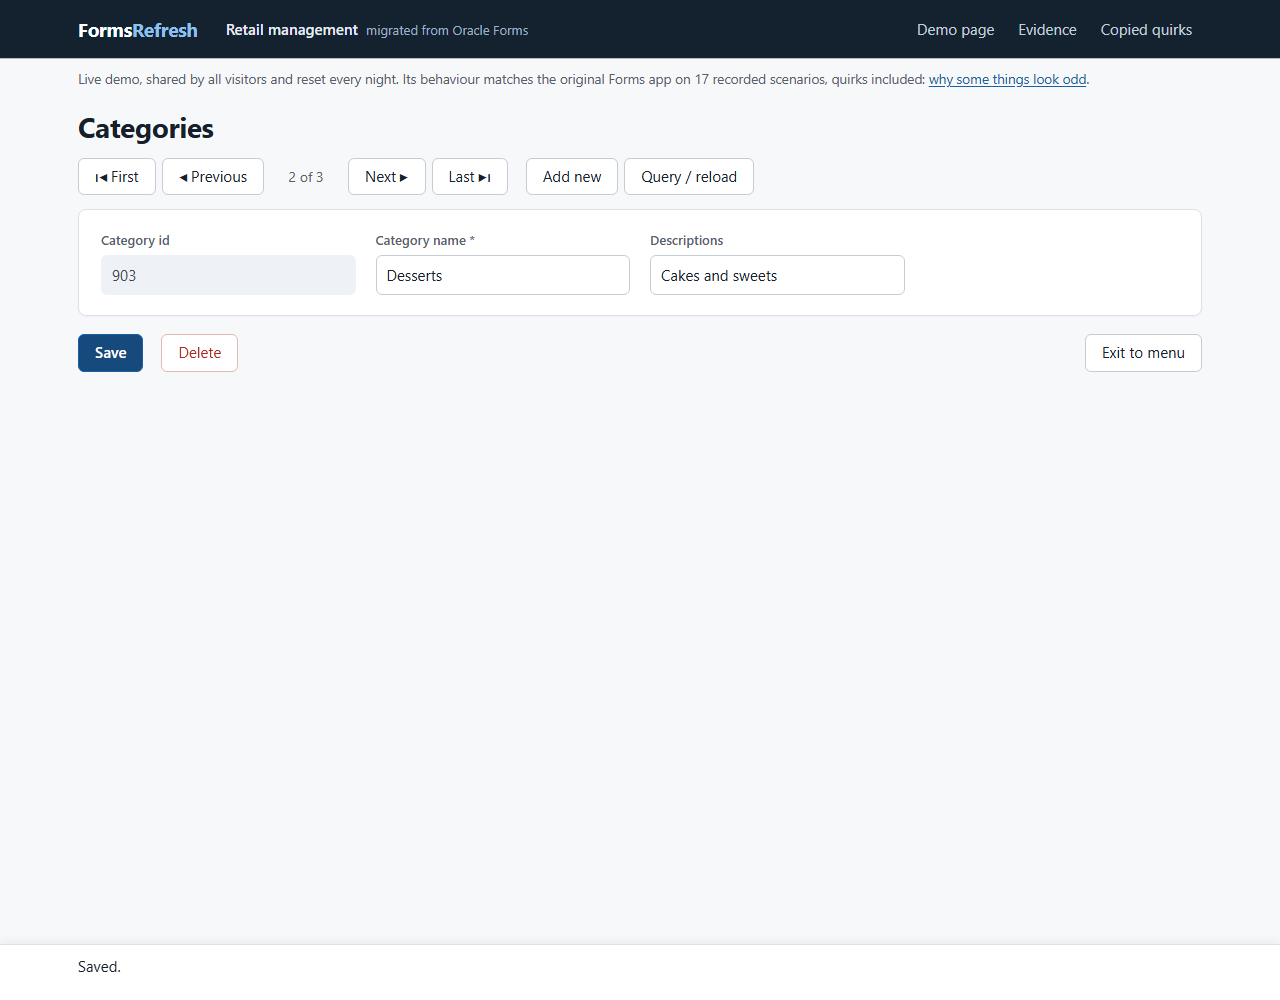The image size is (1280, 1000).
Task: Click the 'migrated from Oracle Forms' subtitle
Action: click(447, 31)
